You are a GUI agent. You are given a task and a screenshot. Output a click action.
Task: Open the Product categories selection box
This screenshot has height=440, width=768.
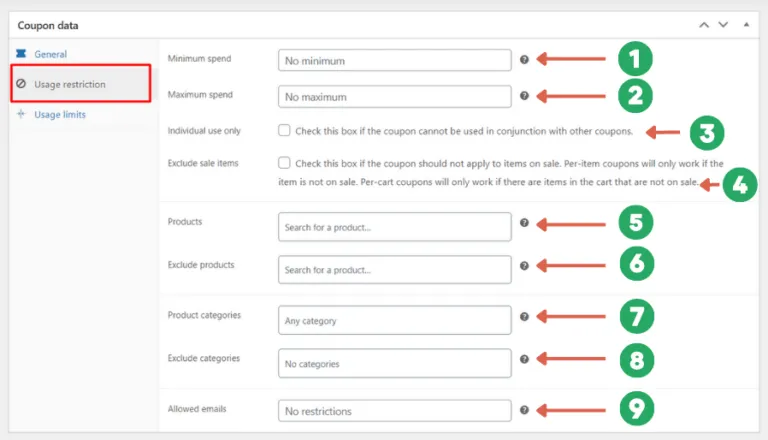coord(395,320)
